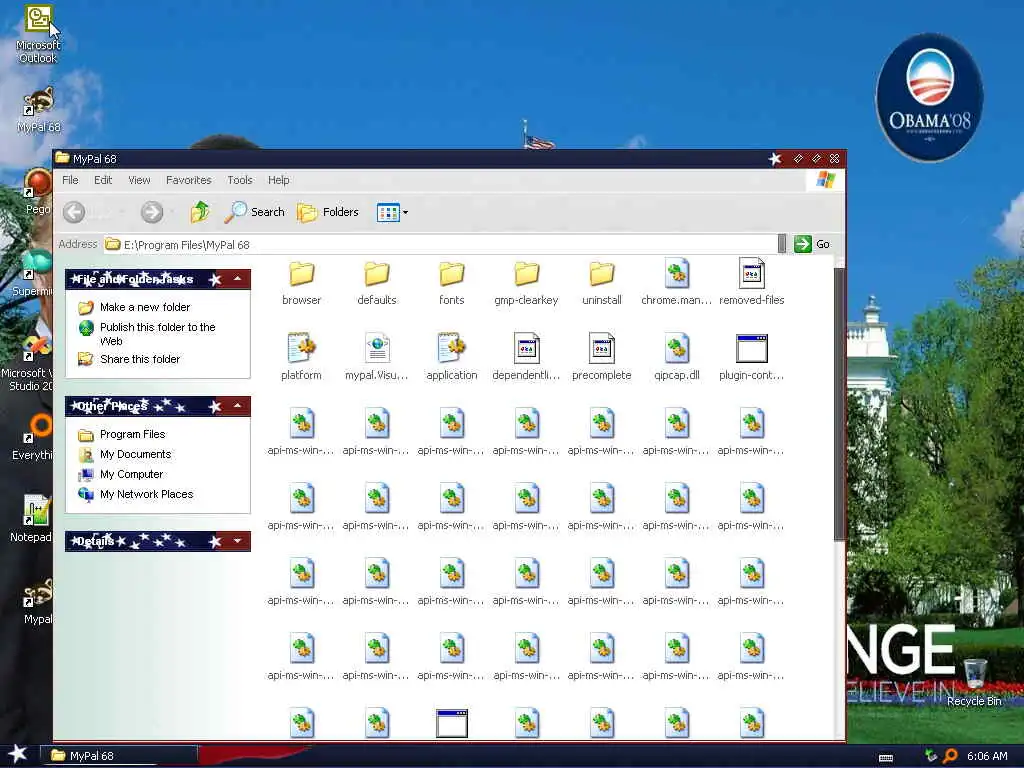Select the qipcap.dll file

point(677,357)
